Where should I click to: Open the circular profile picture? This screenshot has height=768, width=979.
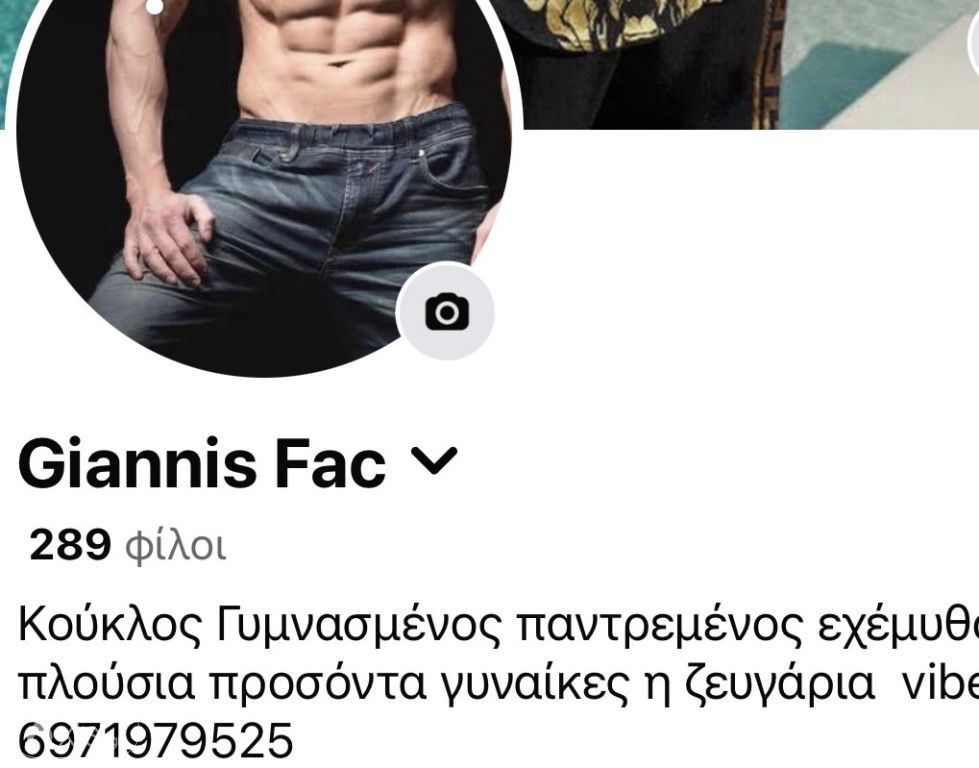tap(263, 181)
